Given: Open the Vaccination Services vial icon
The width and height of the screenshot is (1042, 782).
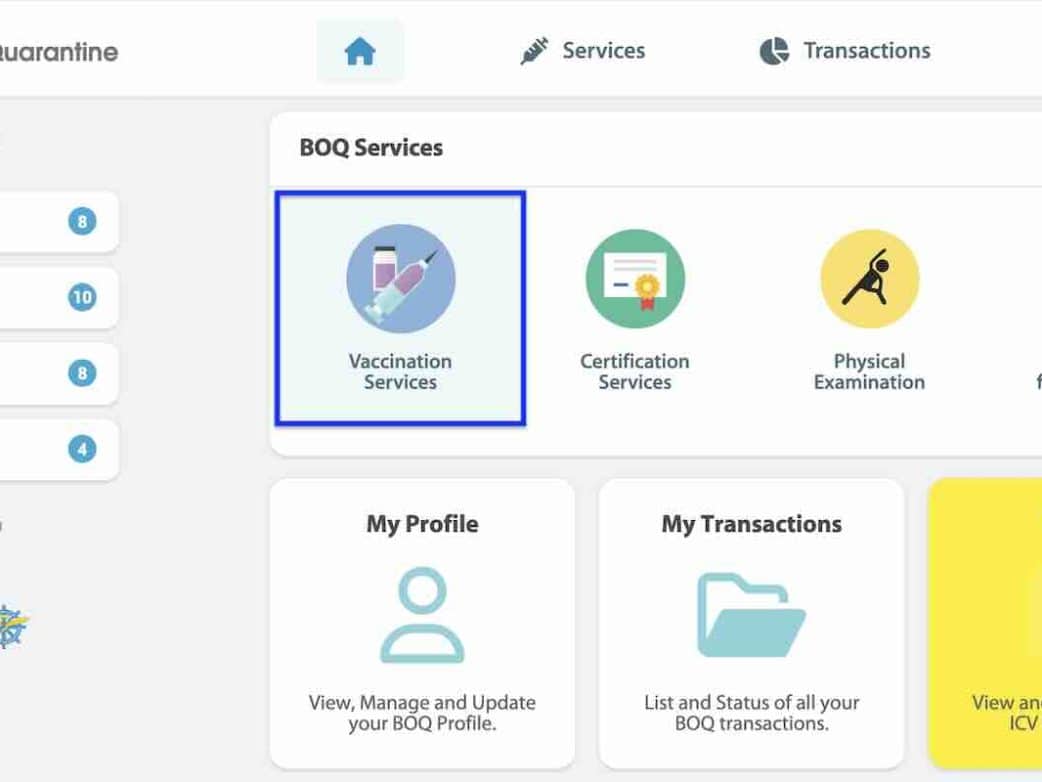Looking at the screenshot, I should pyautogui.click(x=401, y=278).
